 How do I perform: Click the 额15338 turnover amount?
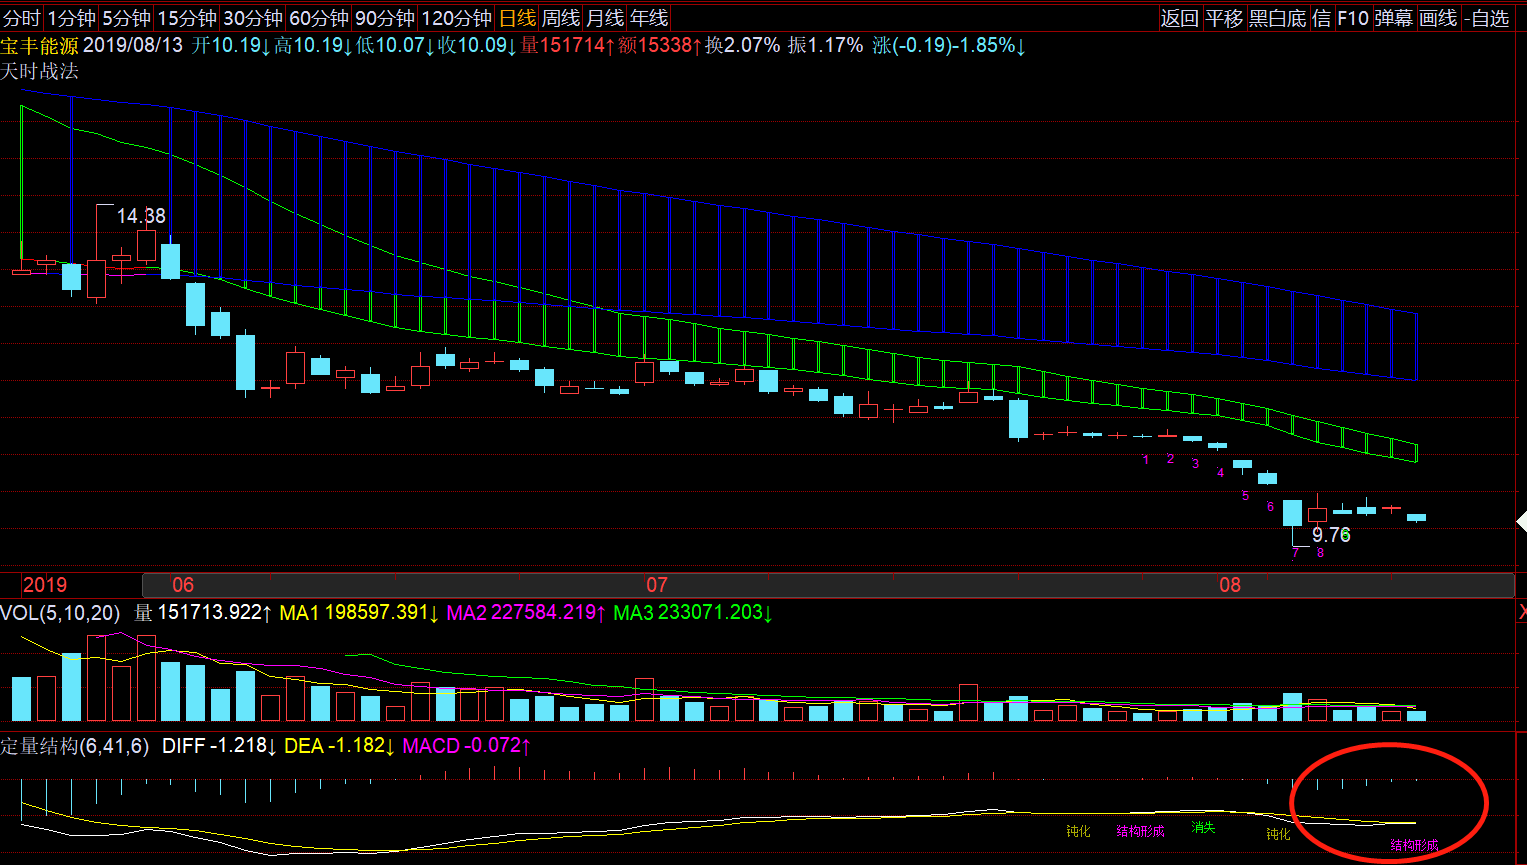[x=660, y=45]
